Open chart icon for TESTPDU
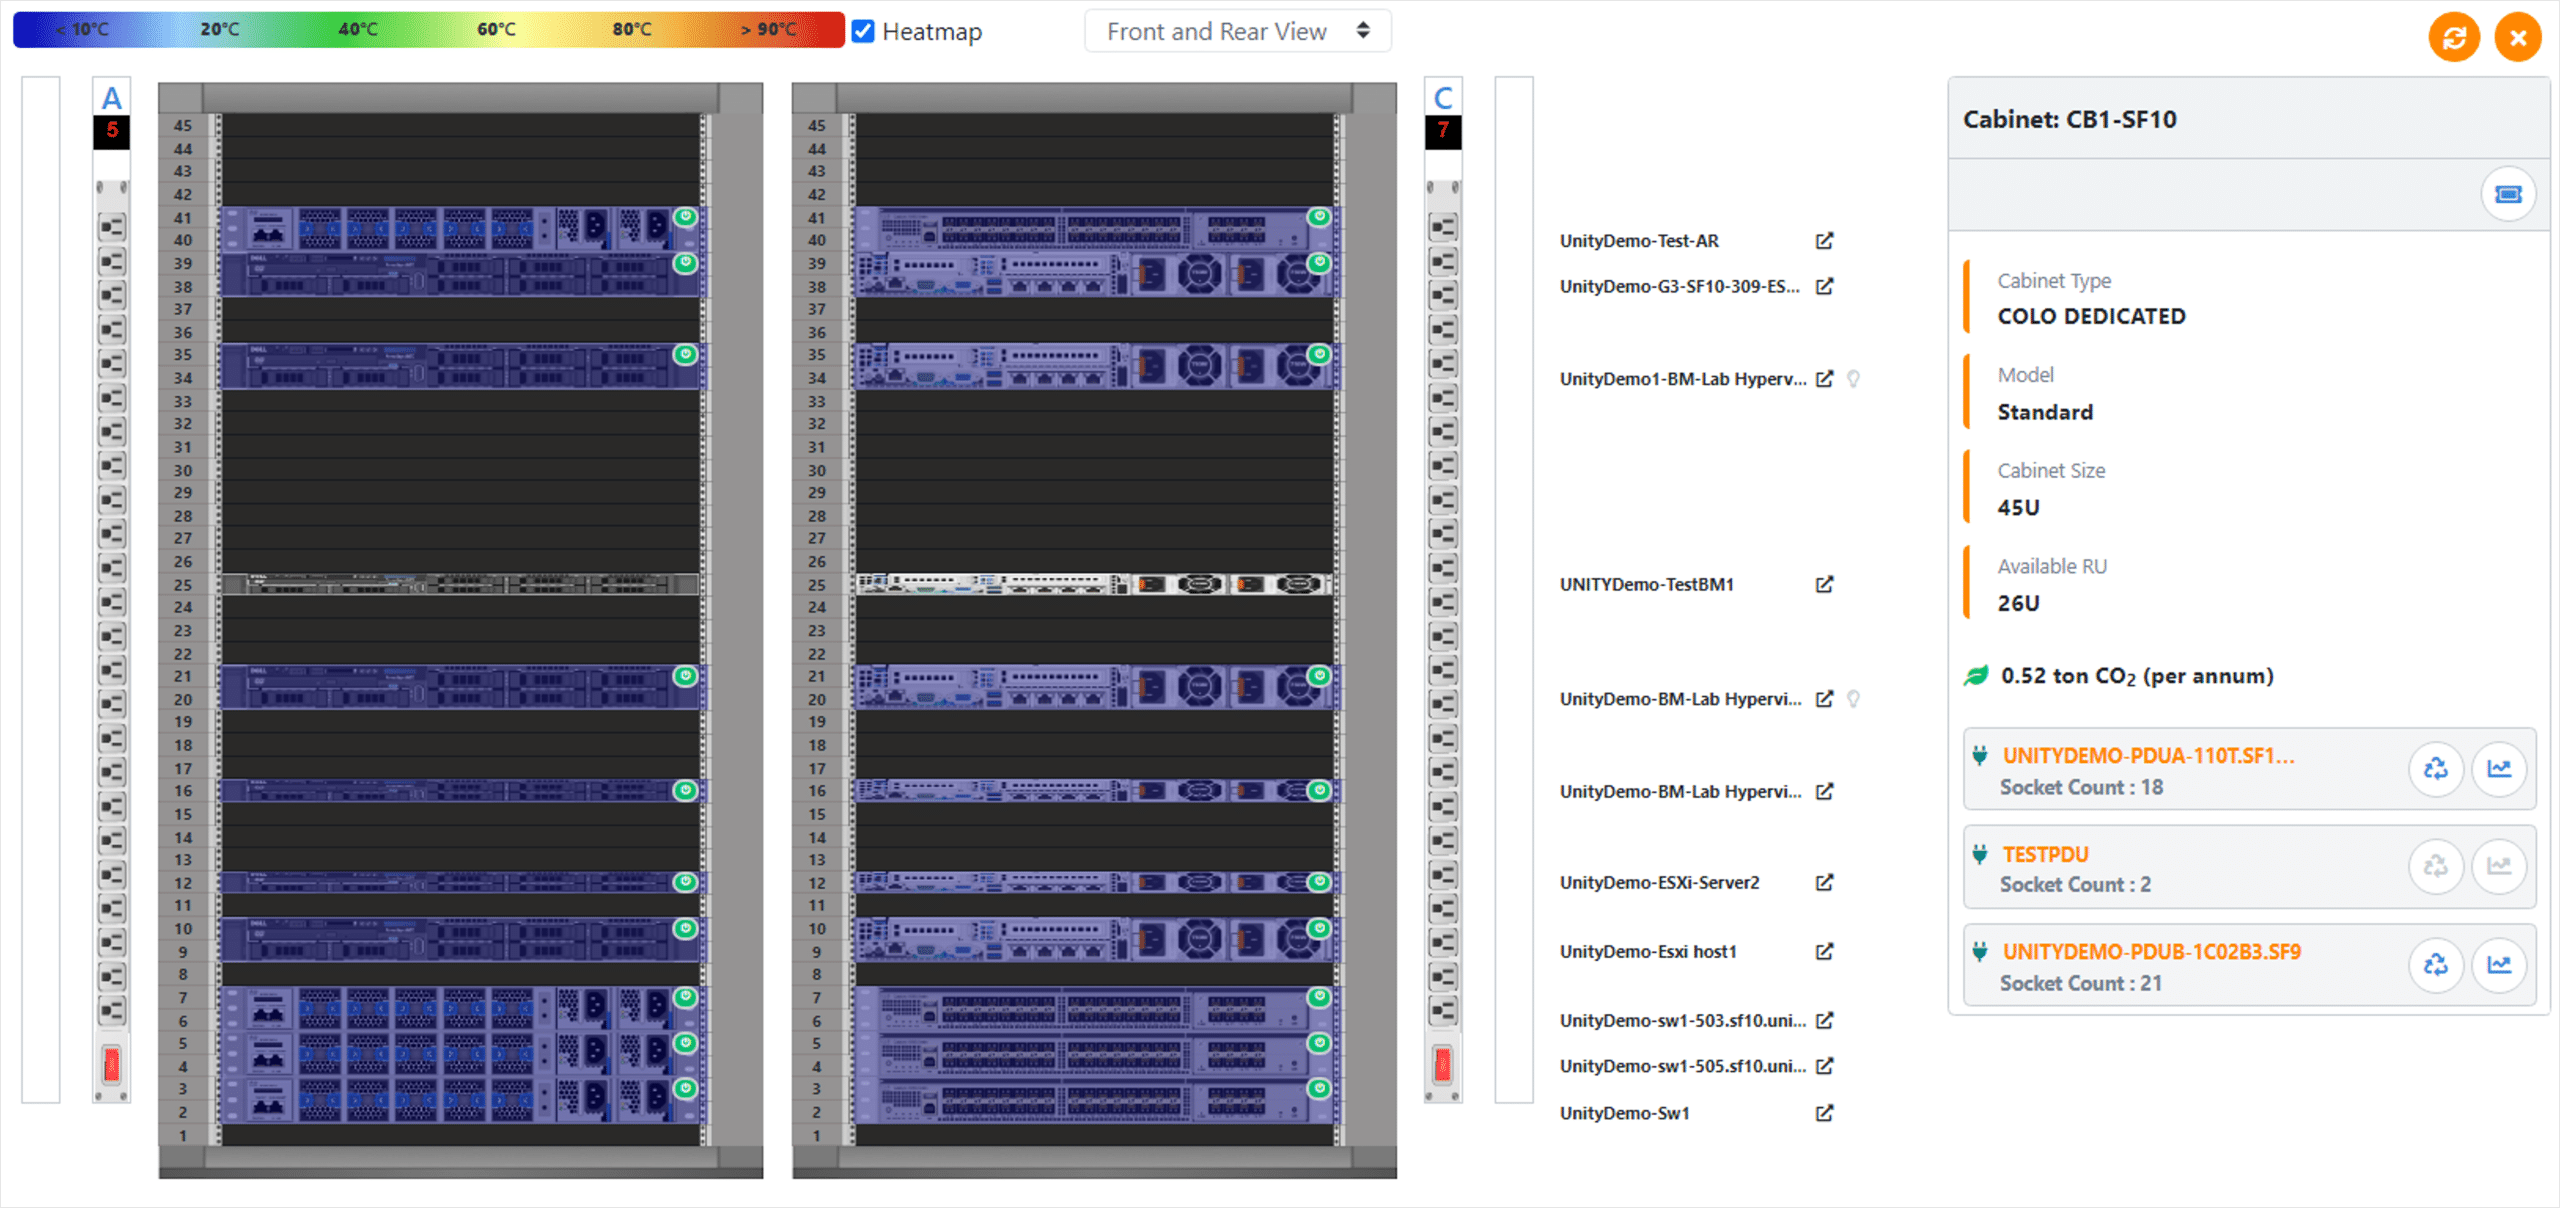2560x1208 pixels. click(2499, 866)
